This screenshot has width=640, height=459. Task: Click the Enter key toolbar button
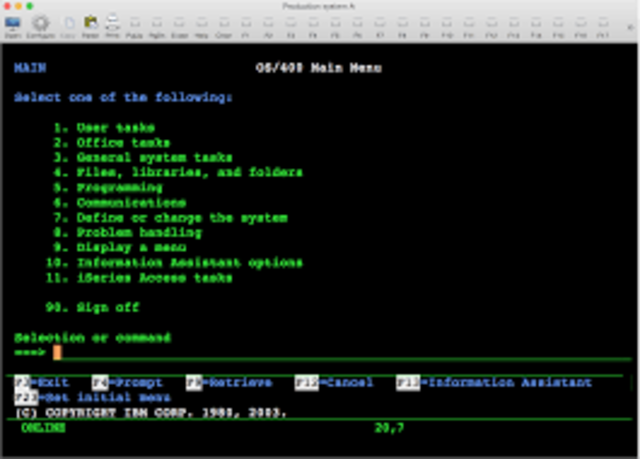179,27
